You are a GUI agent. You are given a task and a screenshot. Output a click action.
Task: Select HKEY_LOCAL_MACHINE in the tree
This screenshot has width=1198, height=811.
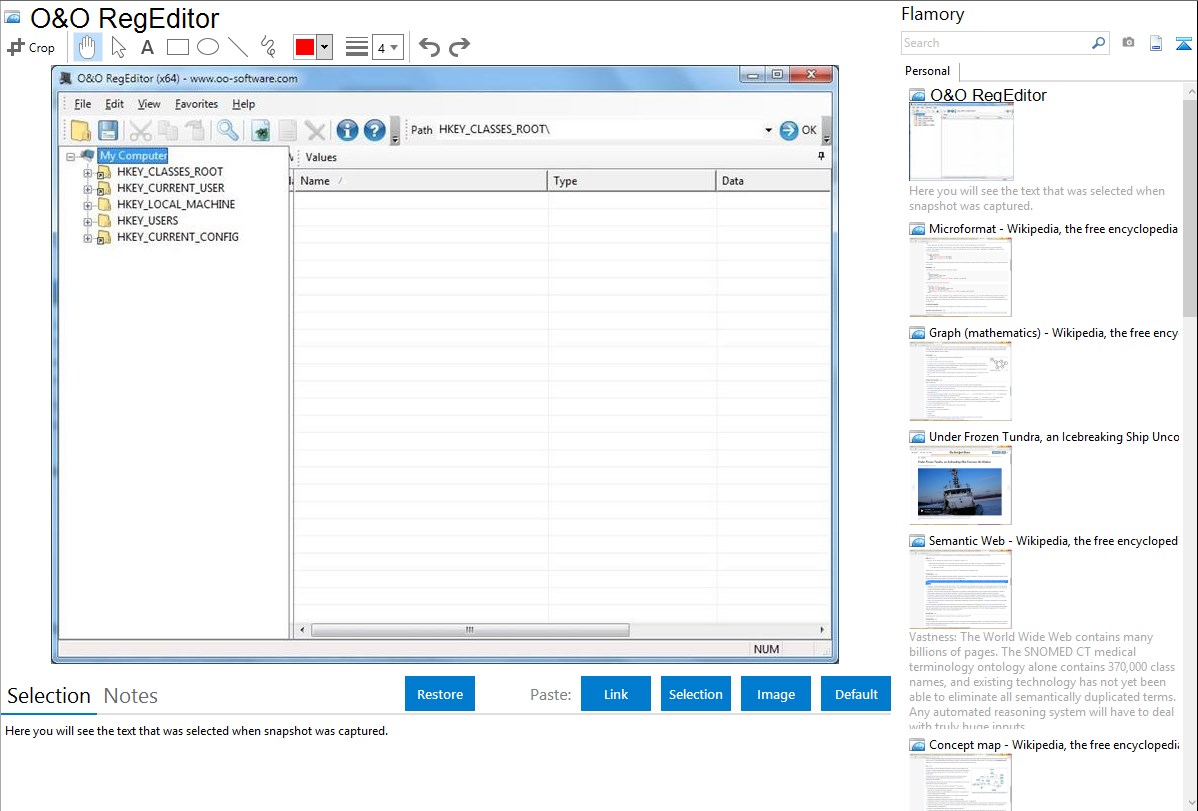[176, 204]
